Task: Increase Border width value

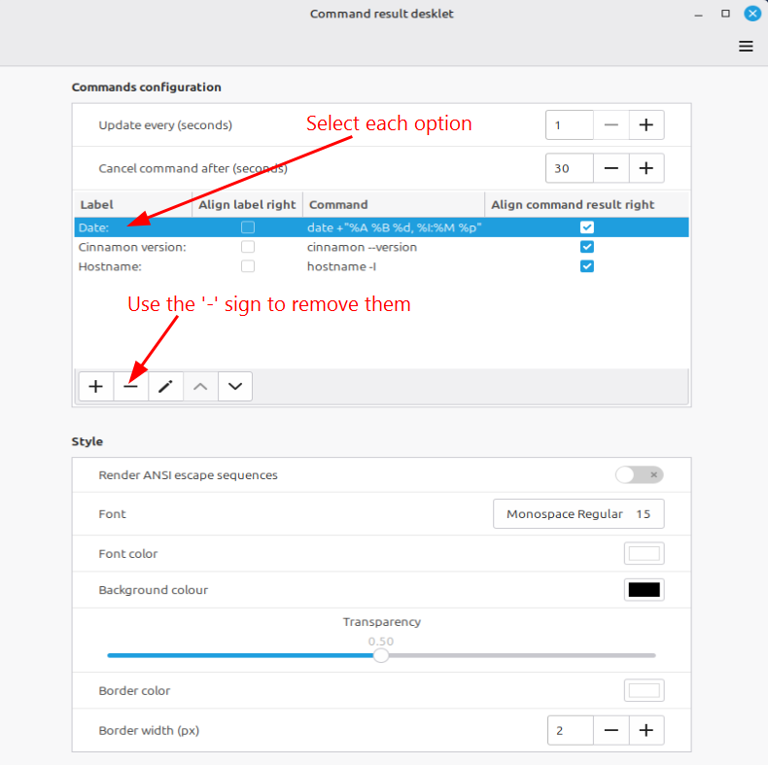Action: (x=646, y=730)
